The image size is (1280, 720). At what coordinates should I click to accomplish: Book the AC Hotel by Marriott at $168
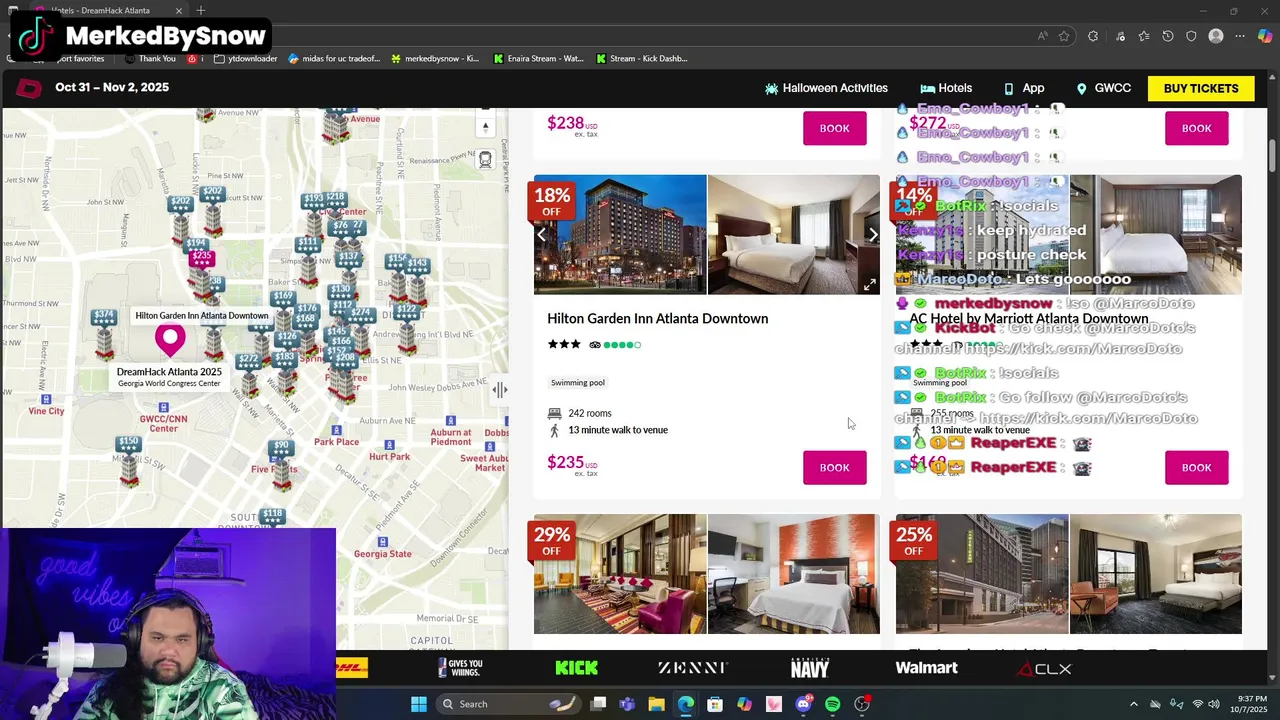pos(1197,467)
